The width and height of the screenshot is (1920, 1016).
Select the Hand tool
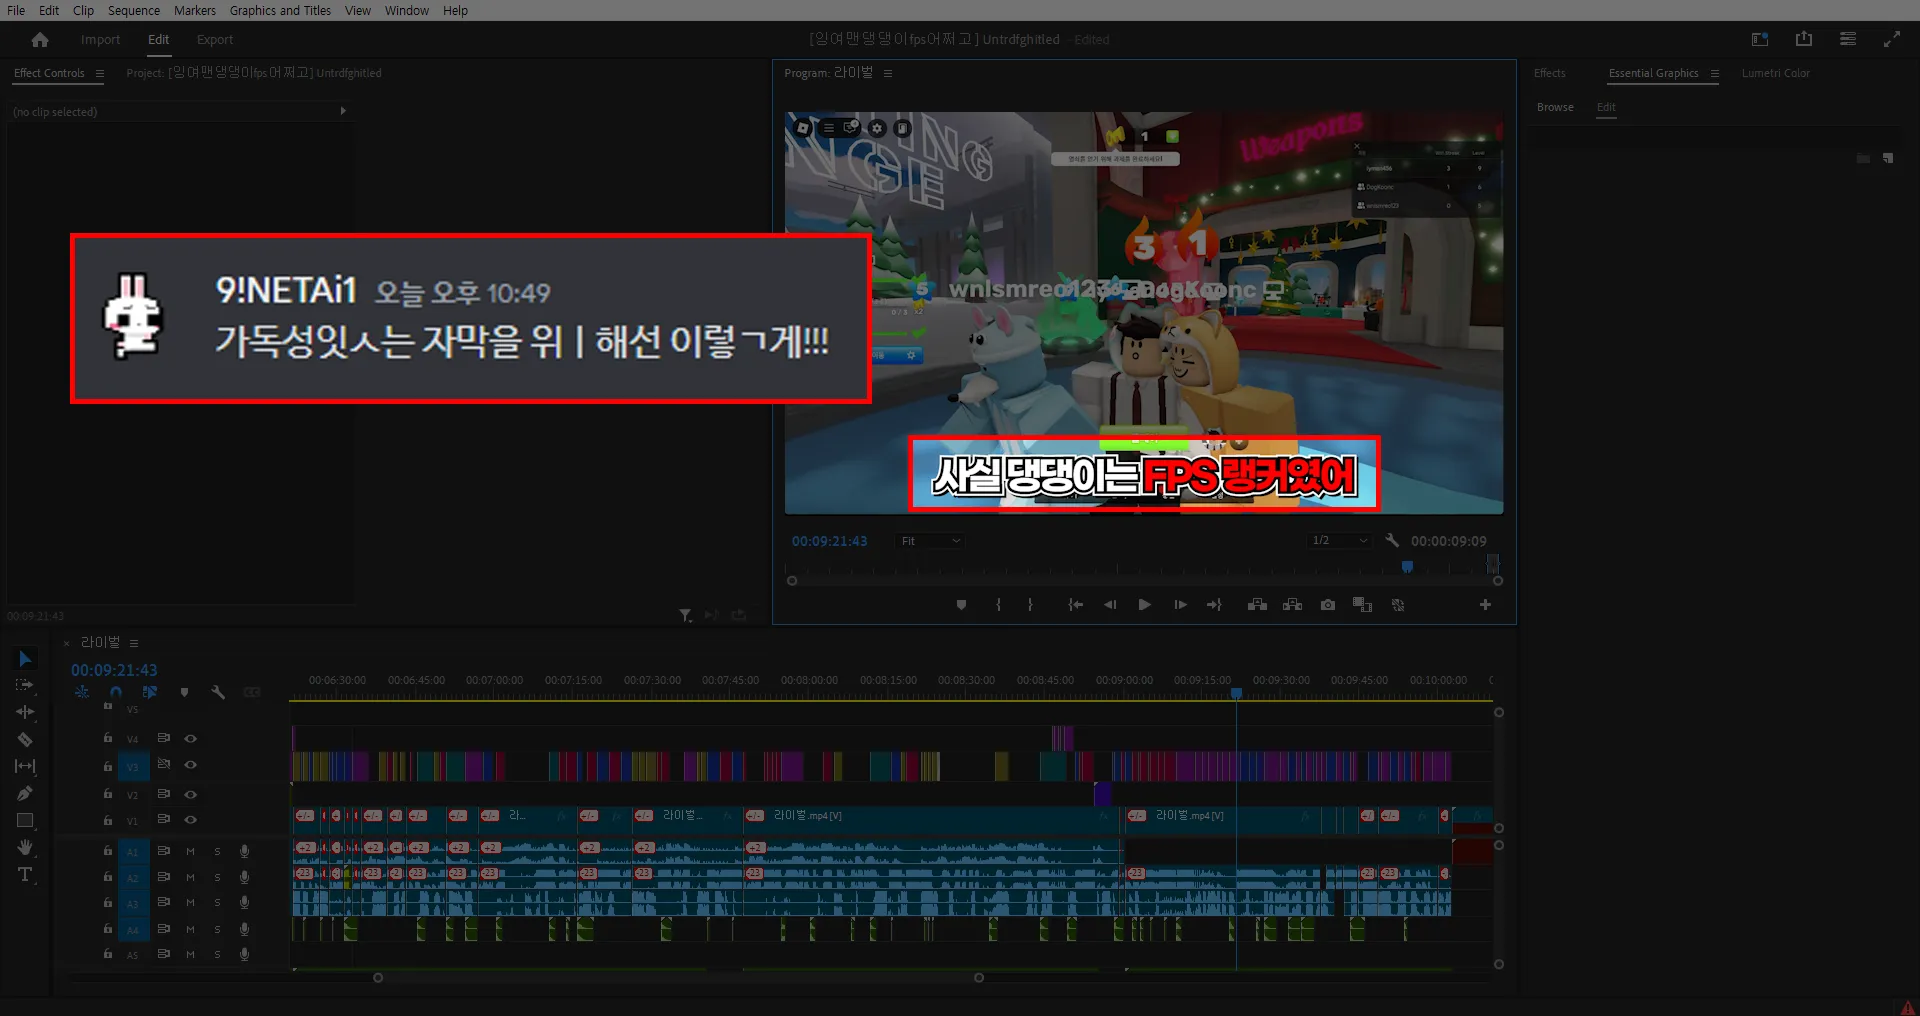25,847
